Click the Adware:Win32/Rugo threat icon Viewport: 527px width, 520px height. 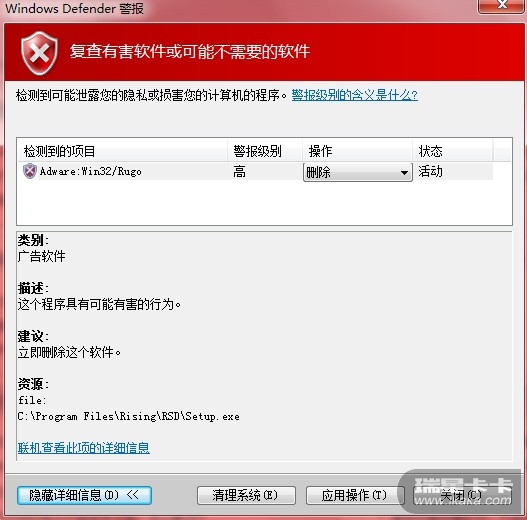pos(30,171)
